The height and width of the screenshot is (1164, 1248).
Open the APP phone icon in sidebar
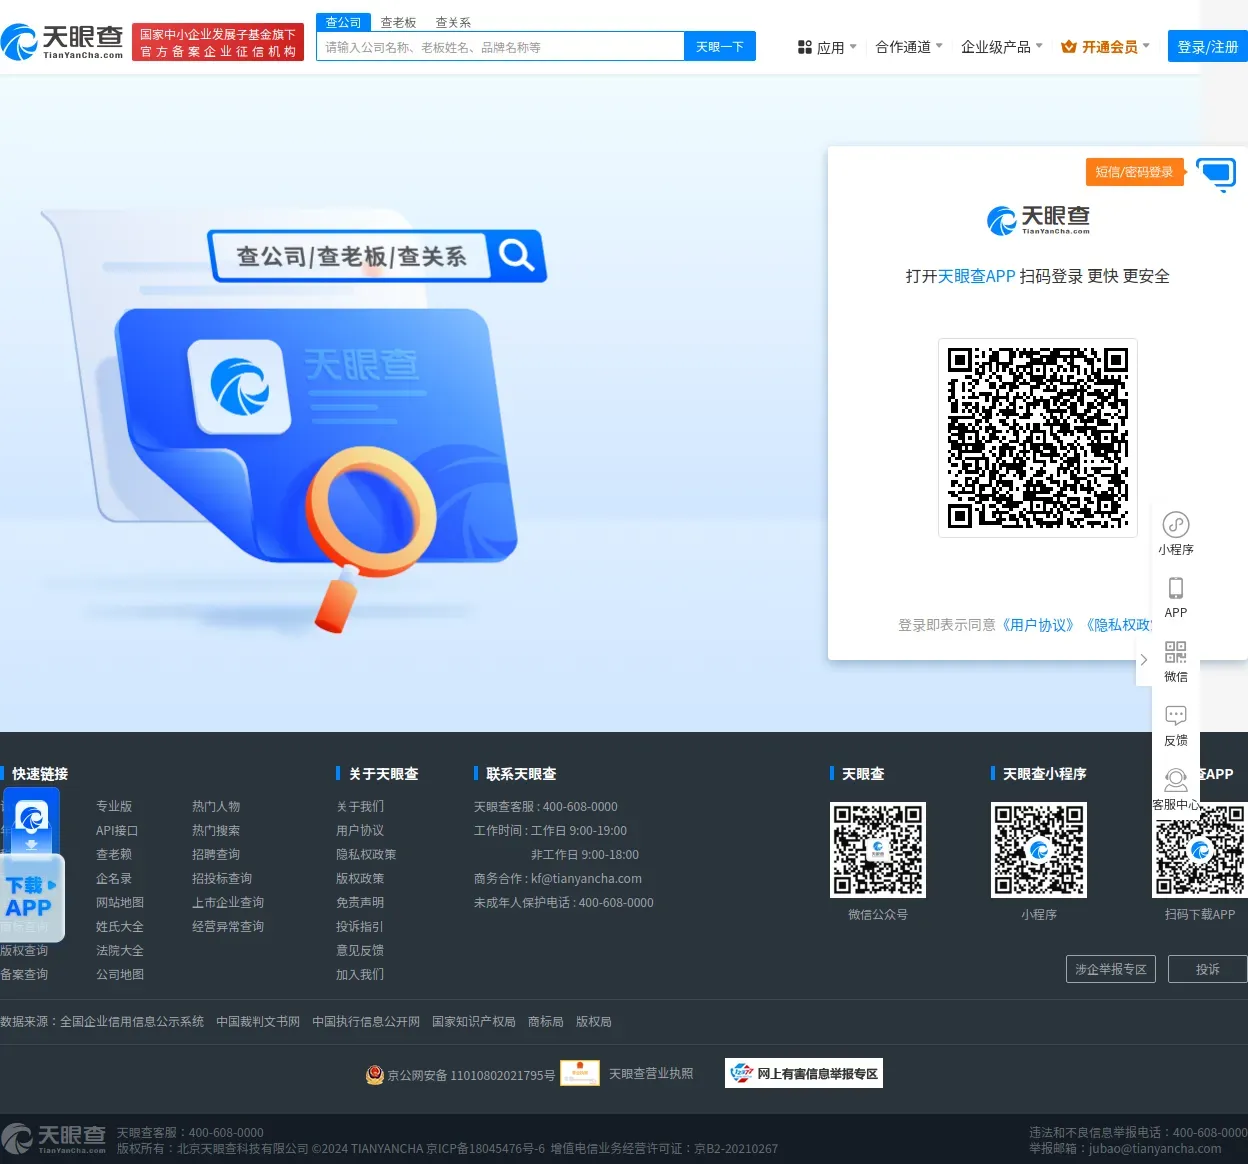pos(1176,588)
